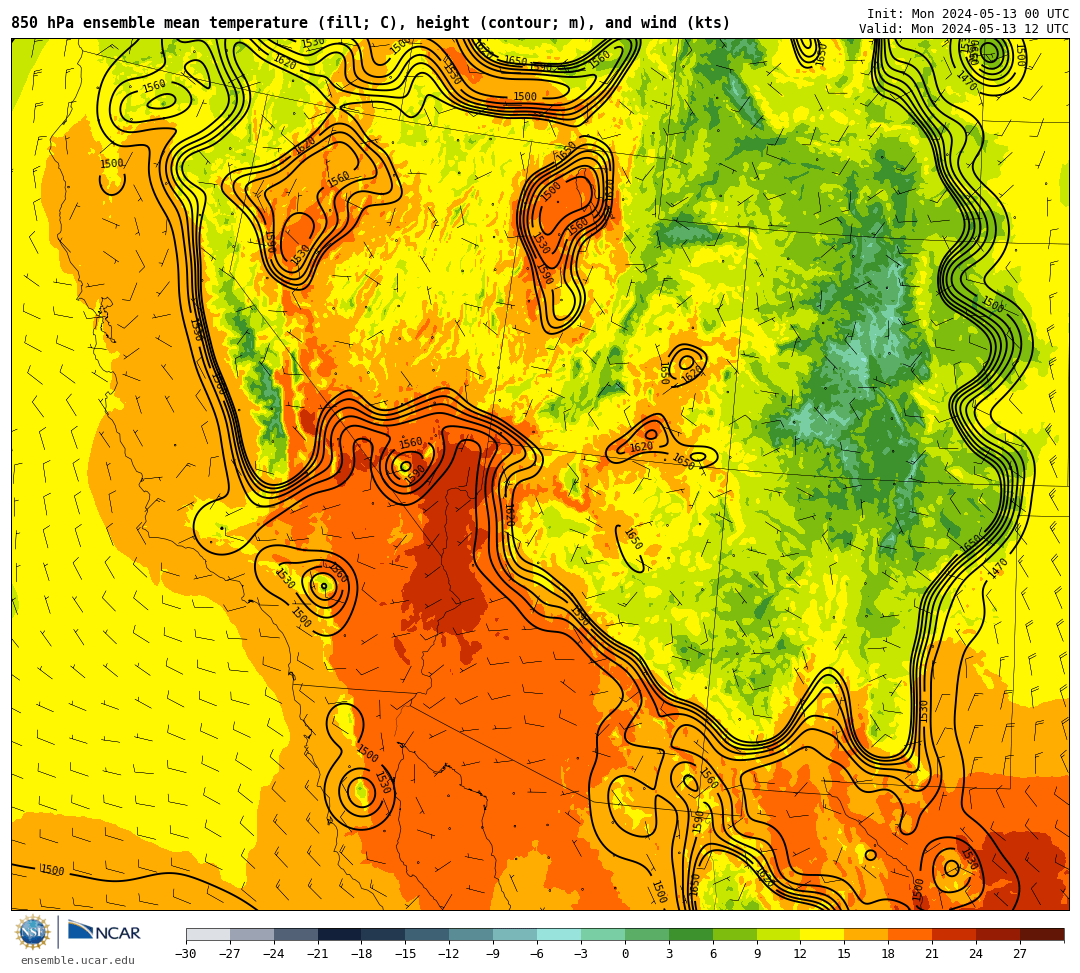Pick the colorbar swatch between -30 and -27
This screenshot has height=973, width=1080.
pos(208,934)
